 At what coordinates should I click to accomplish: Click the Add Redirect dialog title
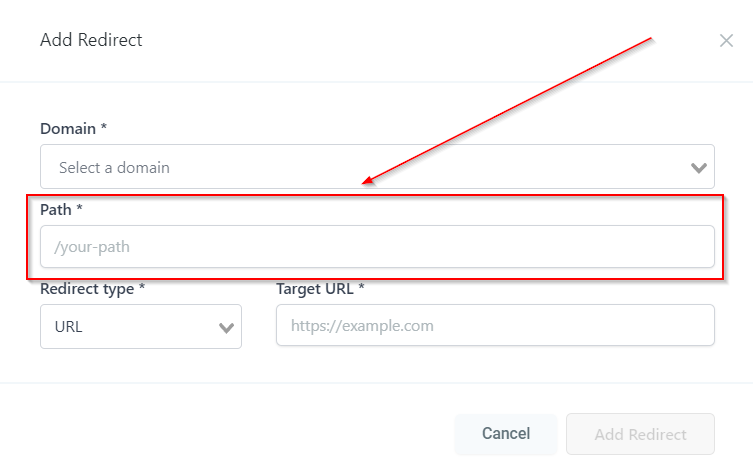coord(91,41)
